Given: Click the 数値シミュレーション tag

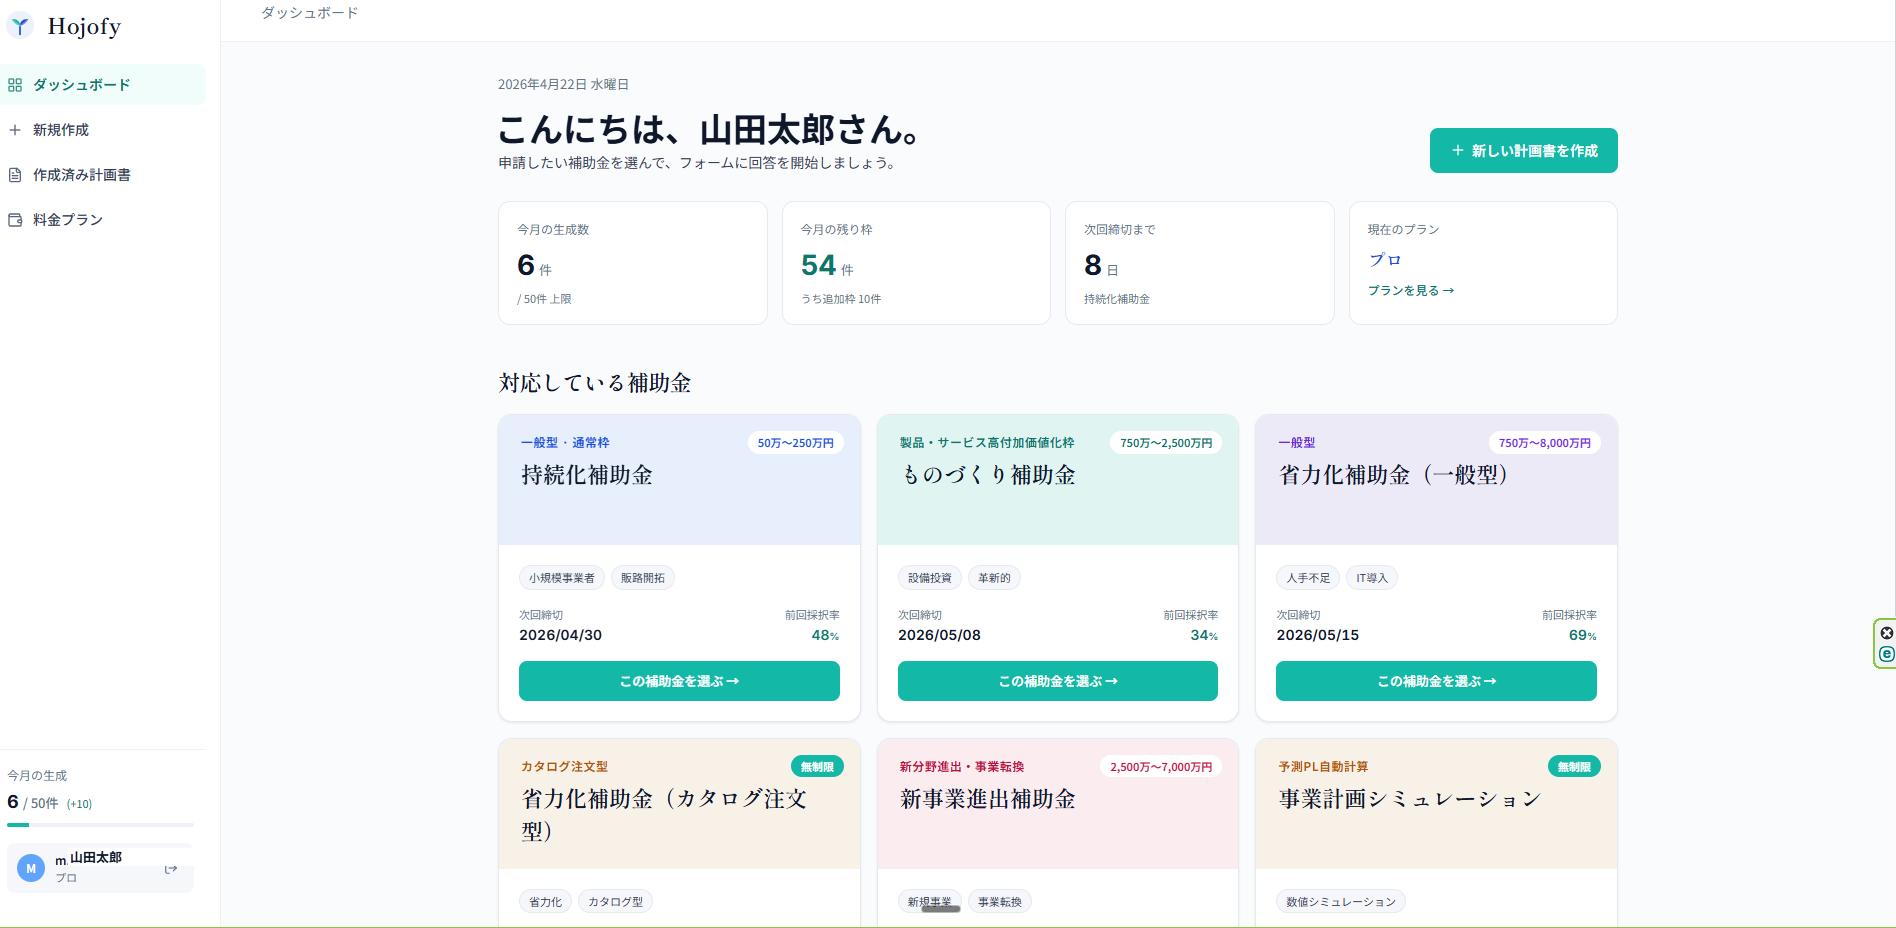Looking at the screenshot, I should (x=1341, y=902).
